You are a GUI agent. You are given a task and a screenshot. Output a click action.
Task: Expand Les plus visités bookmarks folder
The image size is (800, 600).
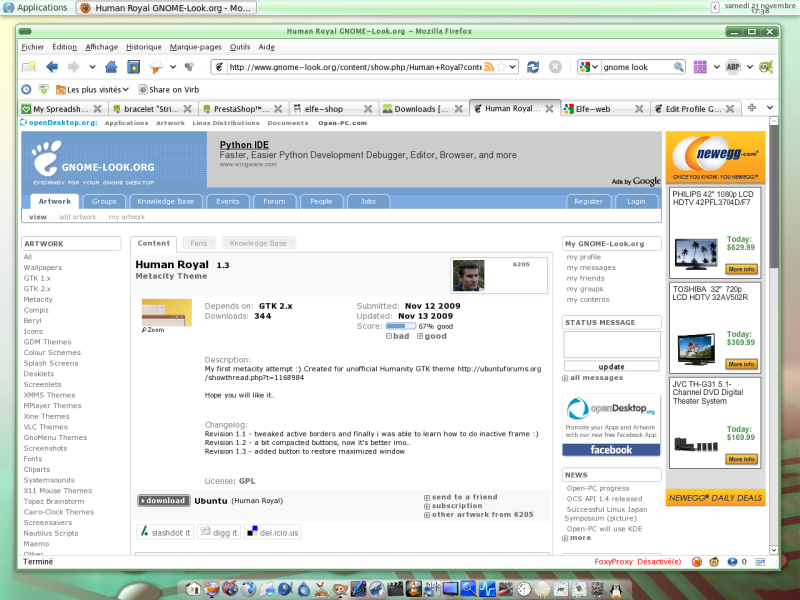pos(92,89)
